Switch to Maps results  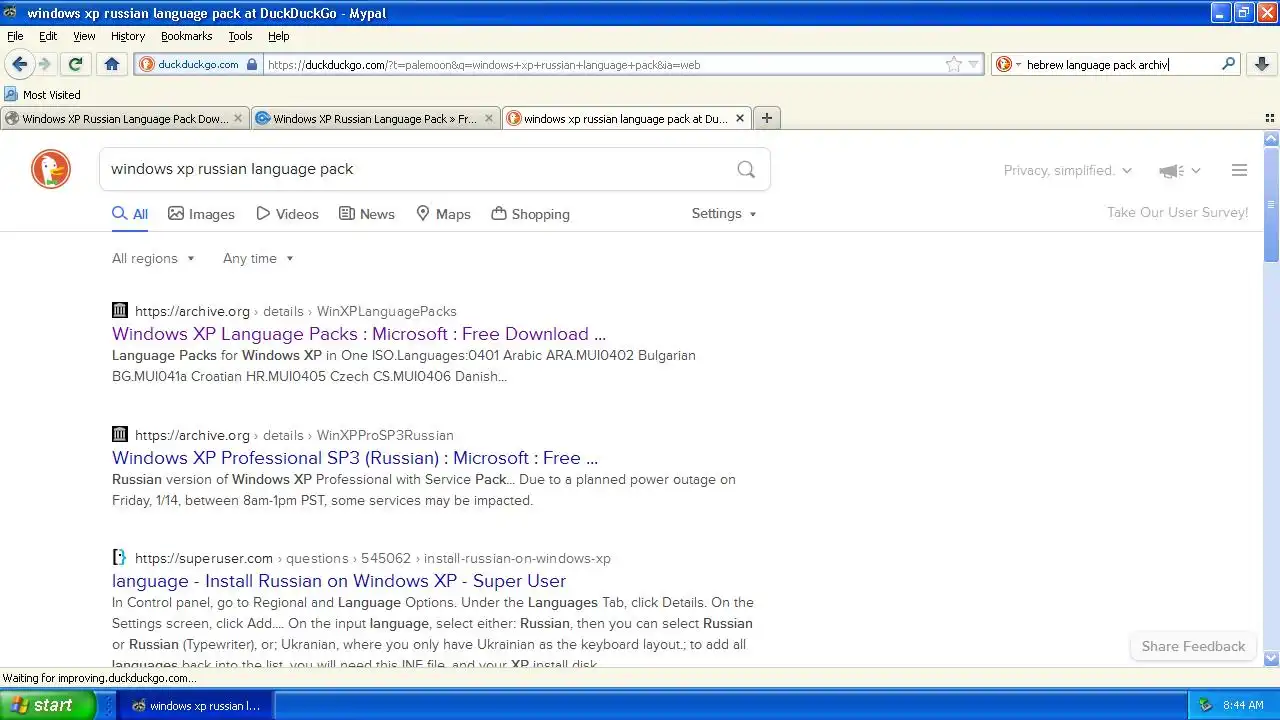pyautogui.click(x=443, y=214)
